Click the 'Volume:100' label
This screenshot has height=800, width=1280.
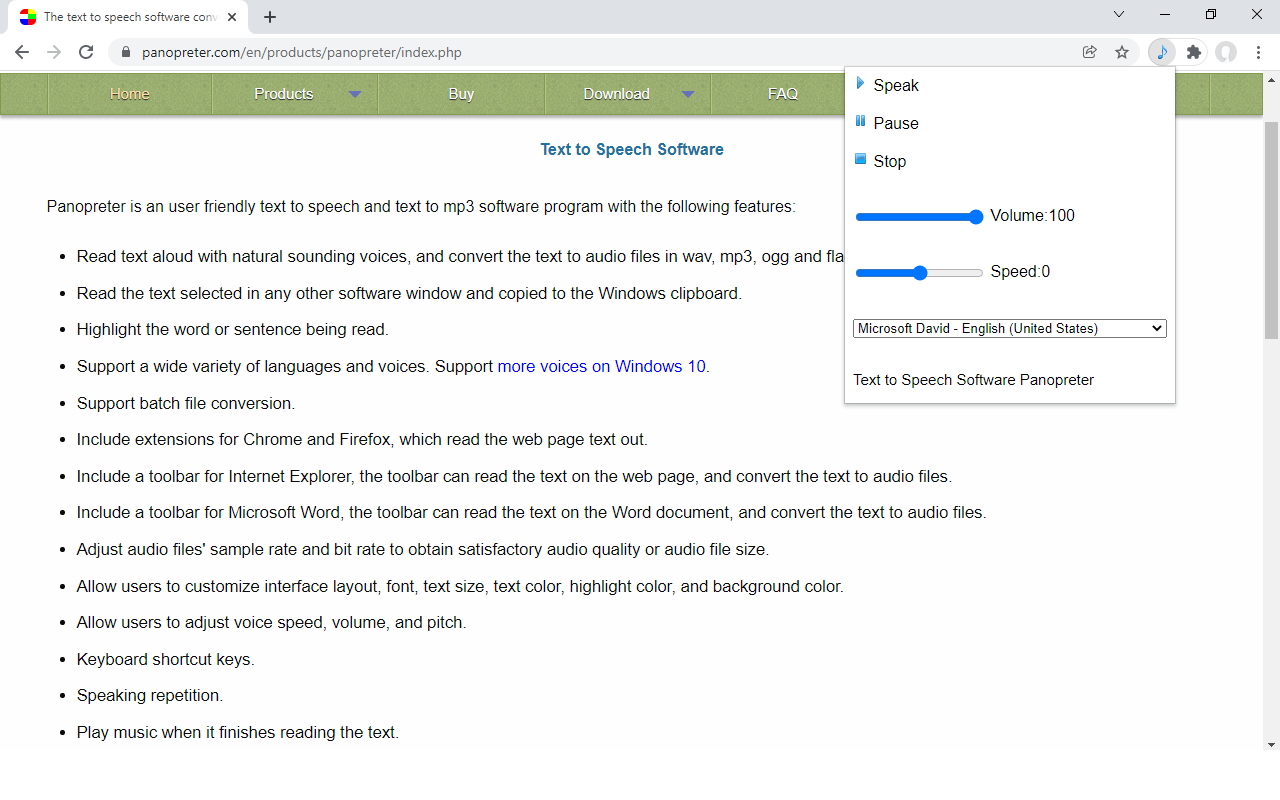coord(1033,216)
